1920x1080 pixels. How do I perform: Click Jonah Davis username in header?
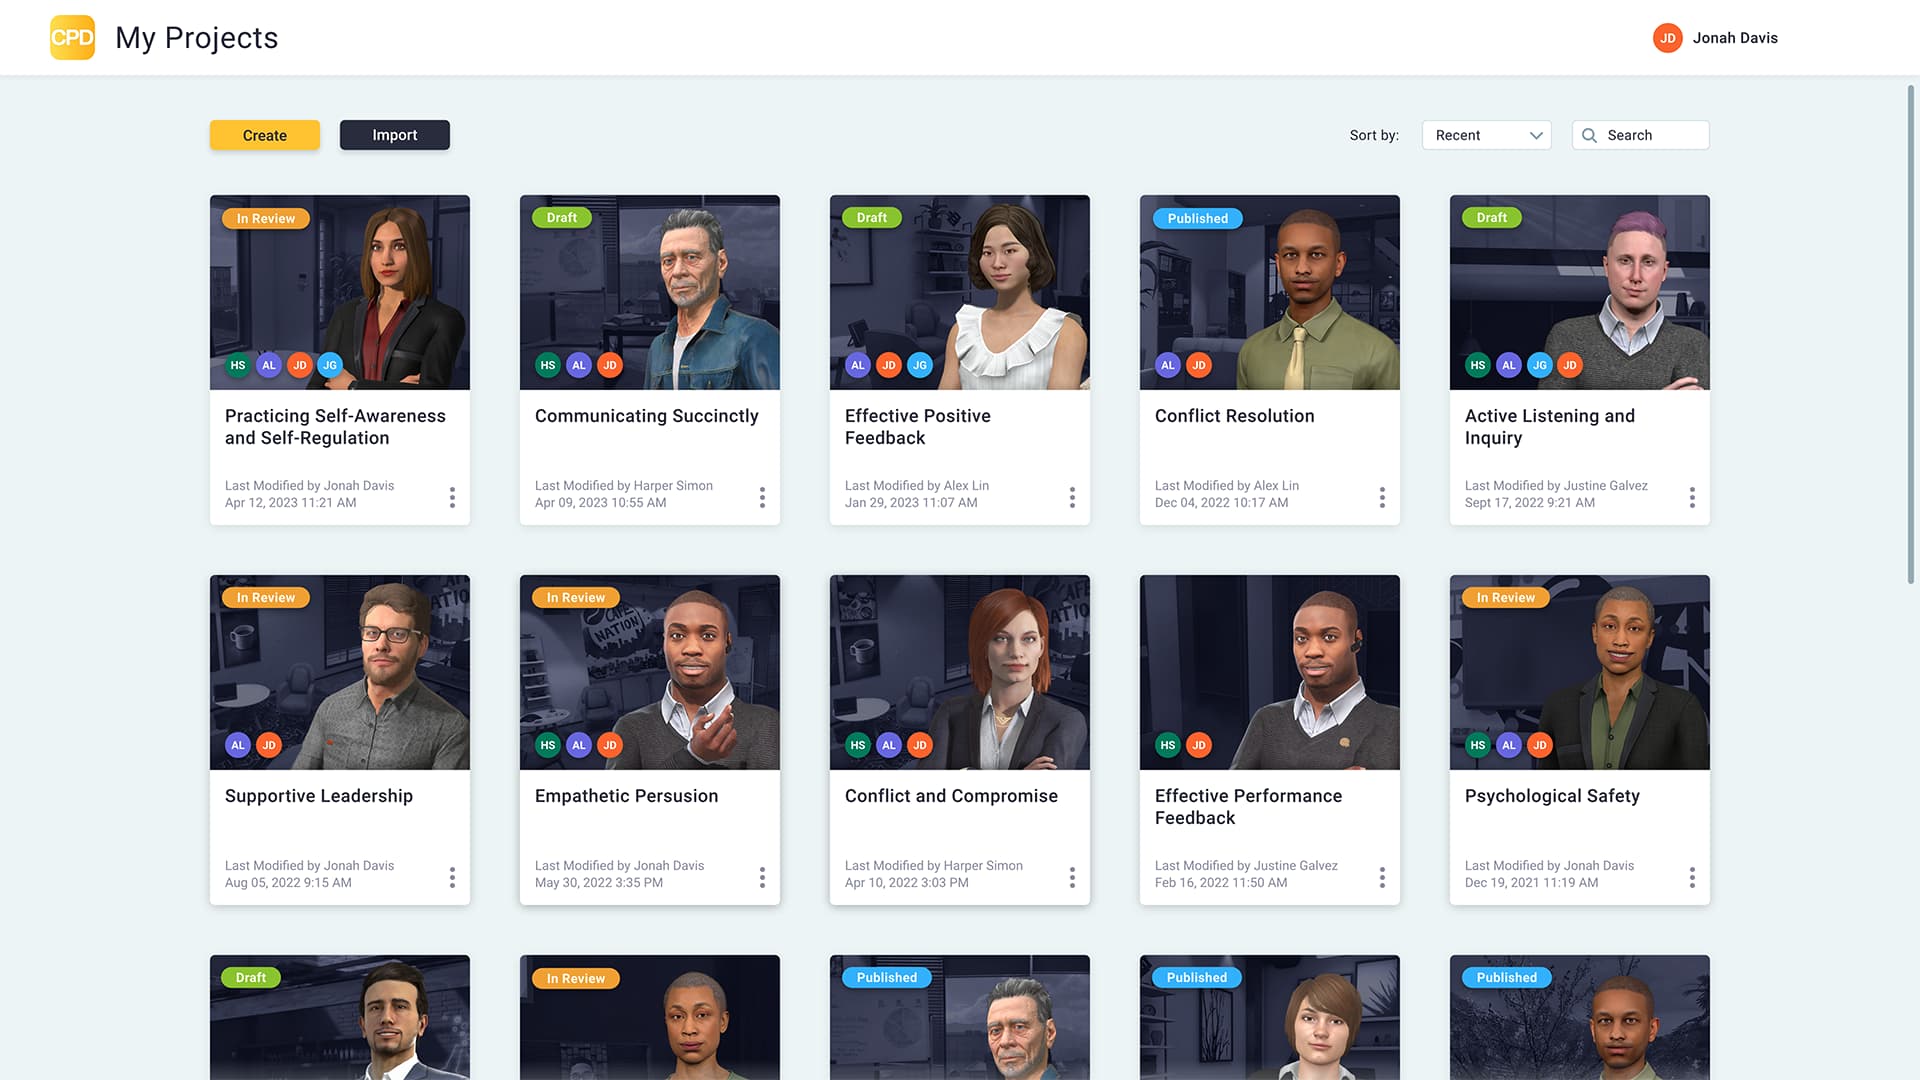[1735, 38]
